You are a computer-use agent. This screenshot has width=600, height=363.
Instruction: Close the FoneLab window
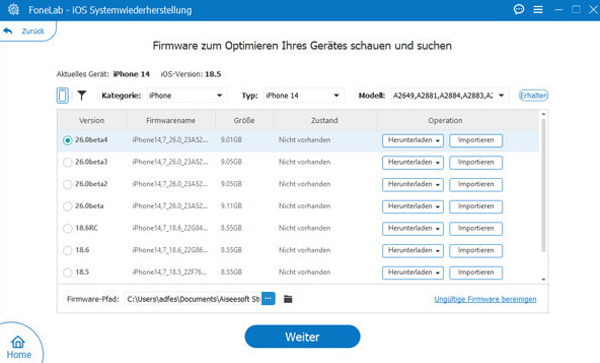593,9
